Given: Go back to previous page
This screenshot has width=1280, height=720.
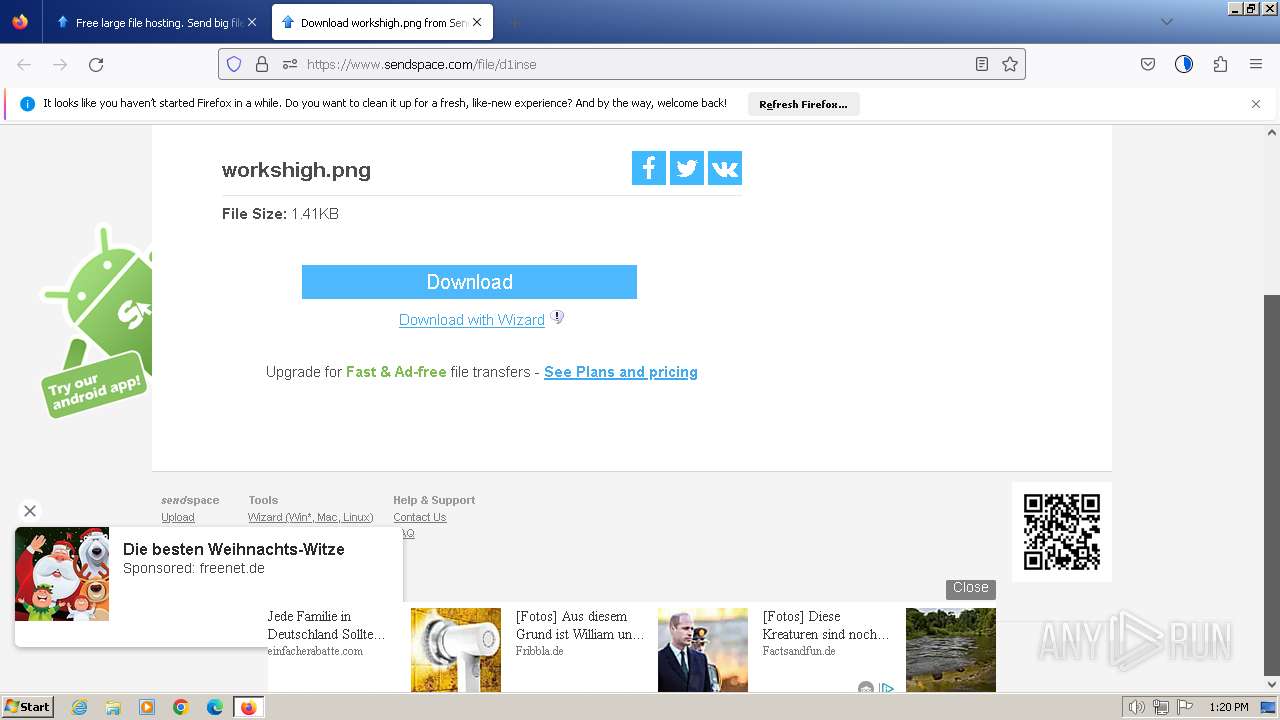Looking at the screenshot, I should 24,64.
